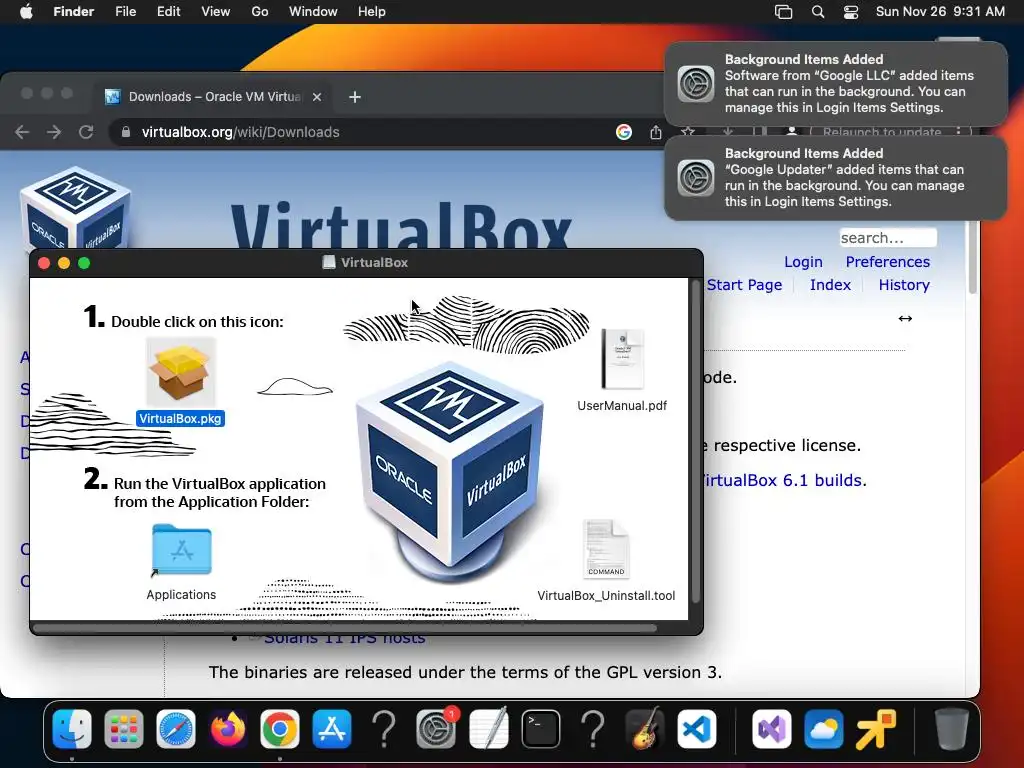Open the Finder menu
The height and width of the screenshot is (768, 1024).
[x=73, y=12]
